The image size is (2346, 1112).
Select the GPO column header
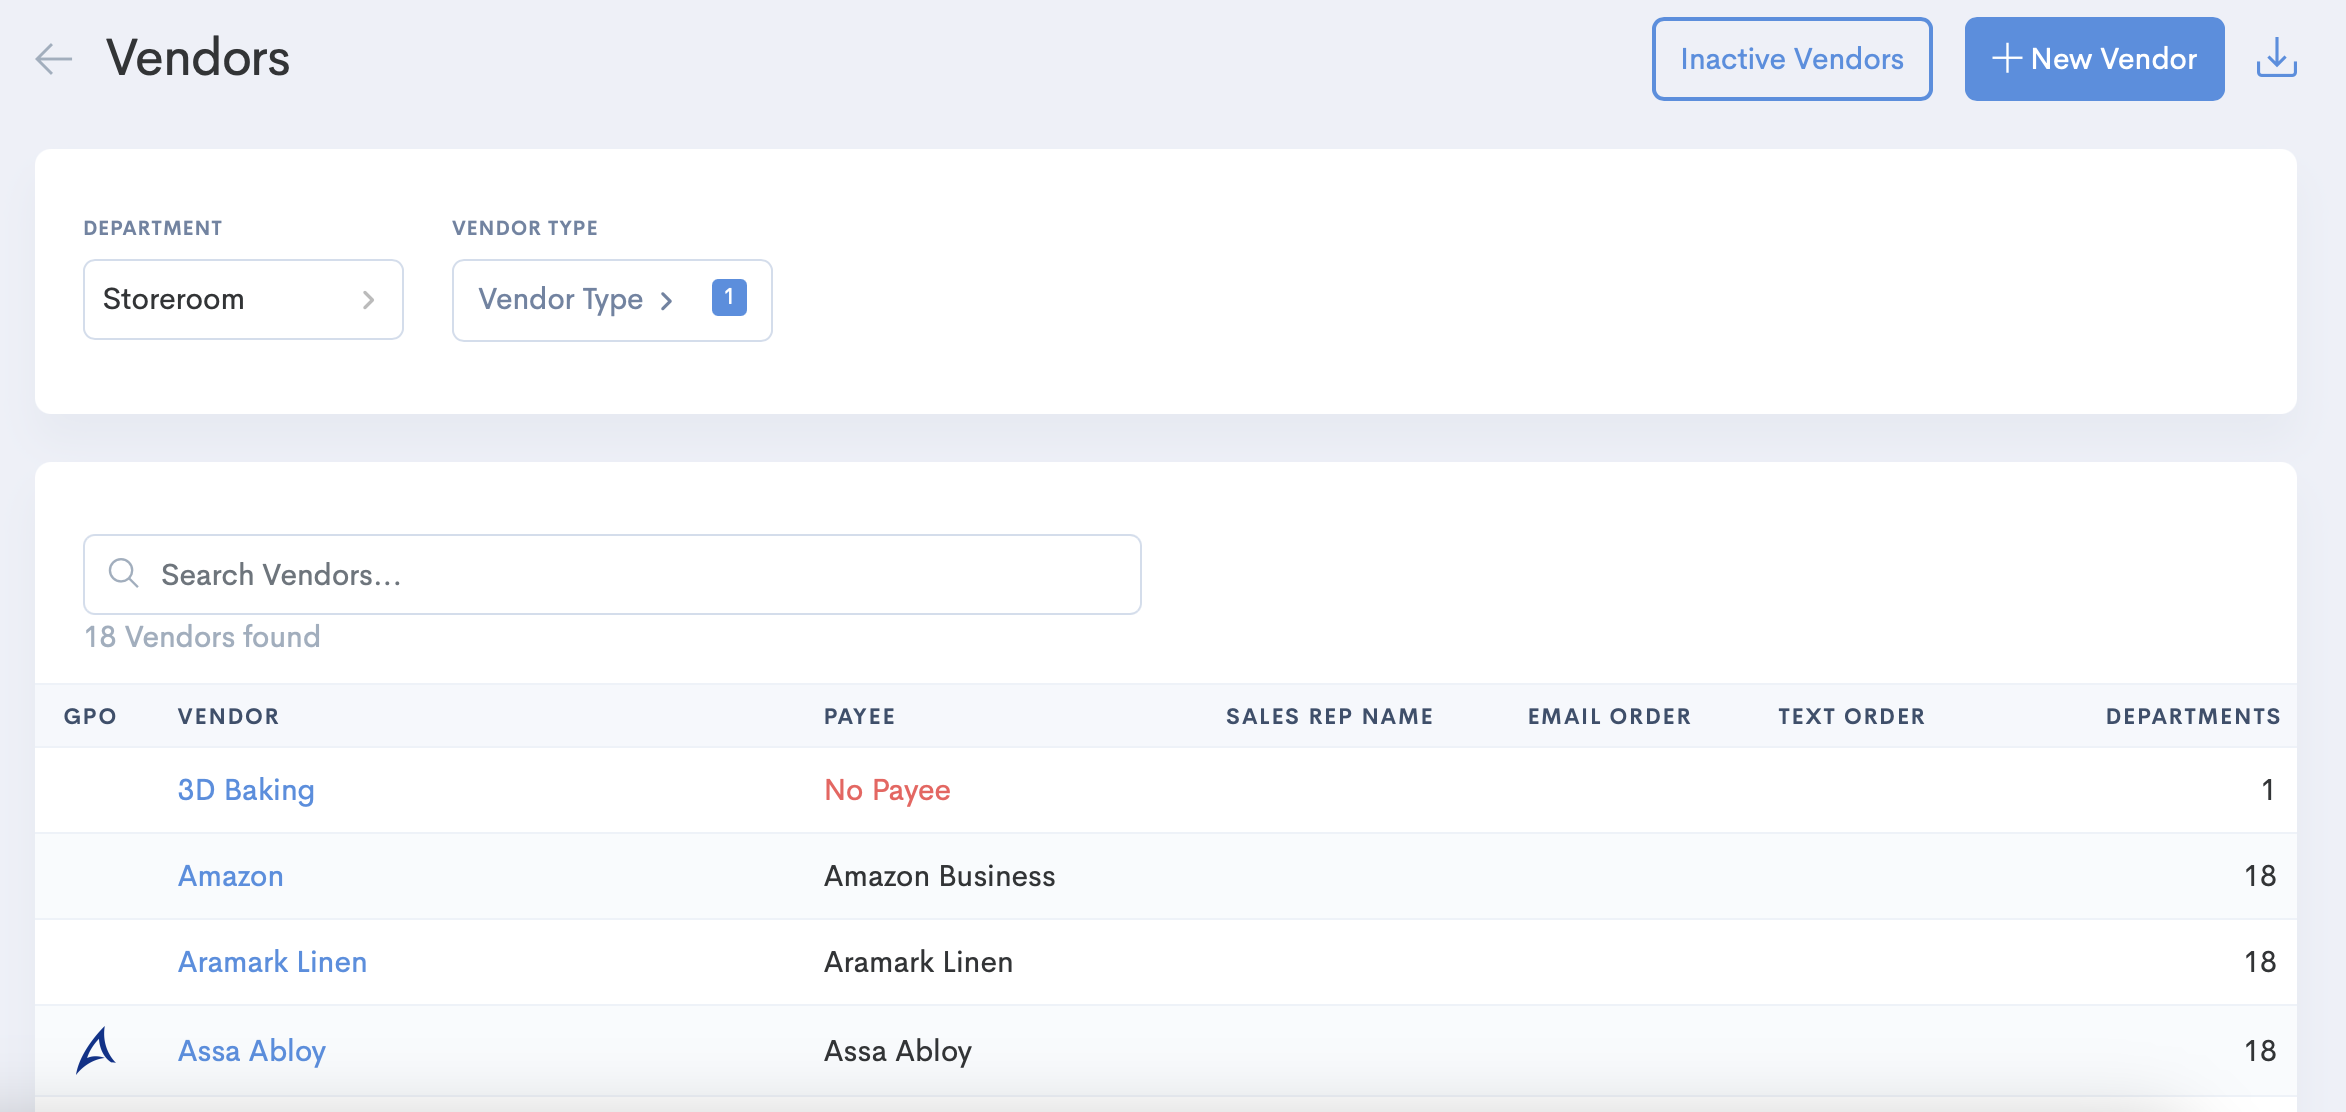90,716
